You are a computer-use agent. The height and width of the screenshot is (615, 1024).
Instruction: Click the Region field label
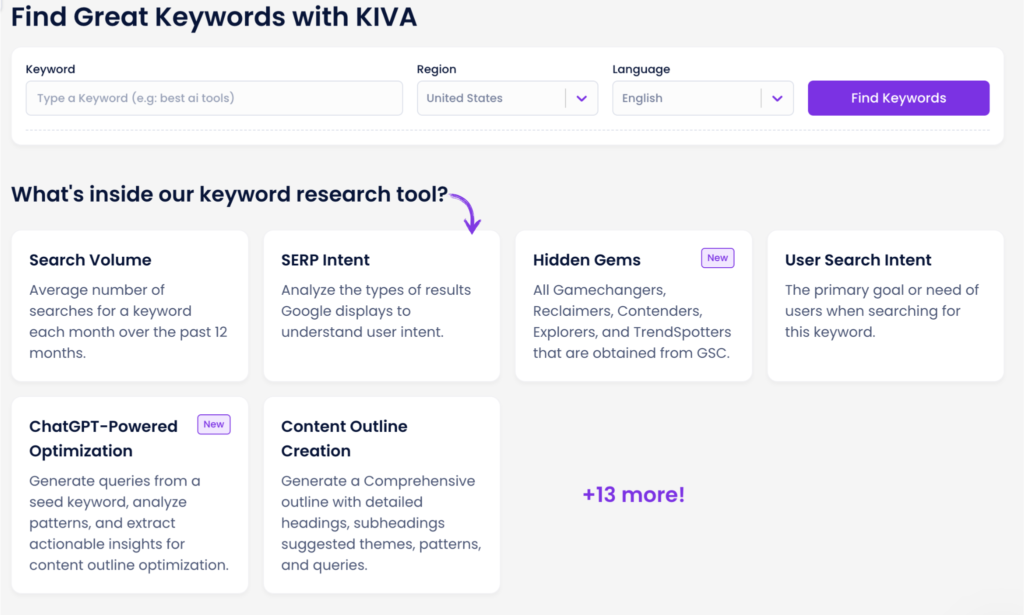(436, 69)
